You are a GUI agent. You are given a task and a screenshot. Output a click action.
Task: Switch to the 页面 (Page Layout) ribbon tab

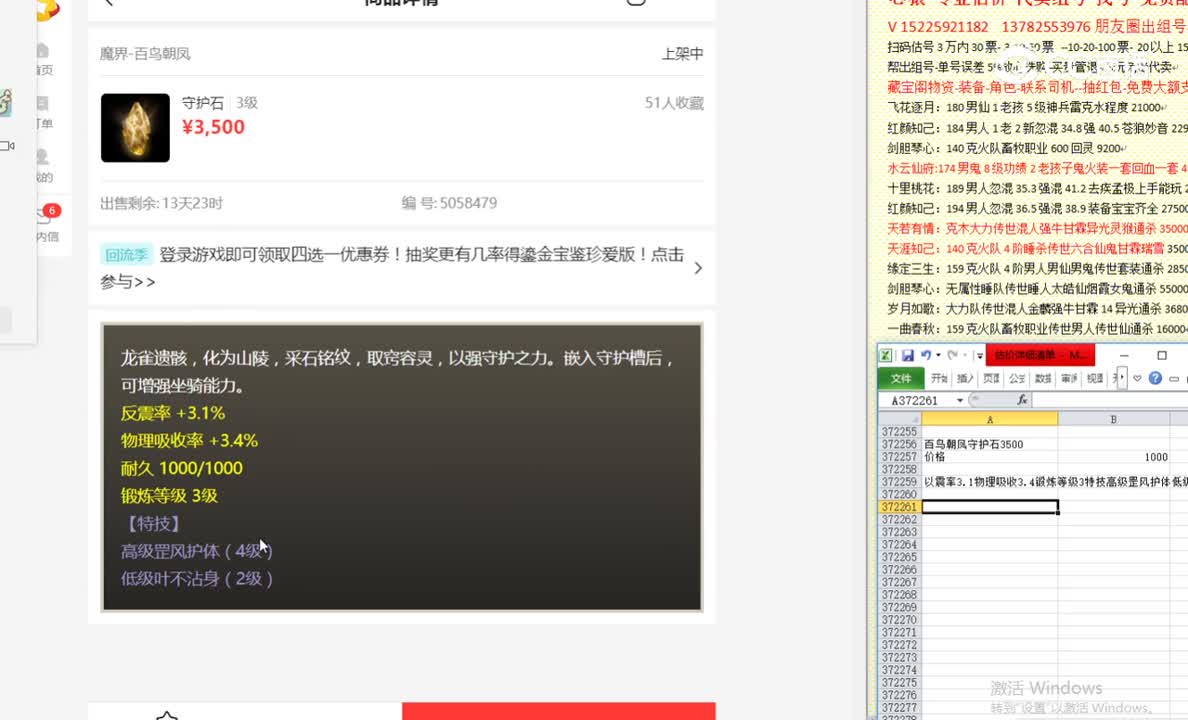pyautogui.click(x=992, y=378)
